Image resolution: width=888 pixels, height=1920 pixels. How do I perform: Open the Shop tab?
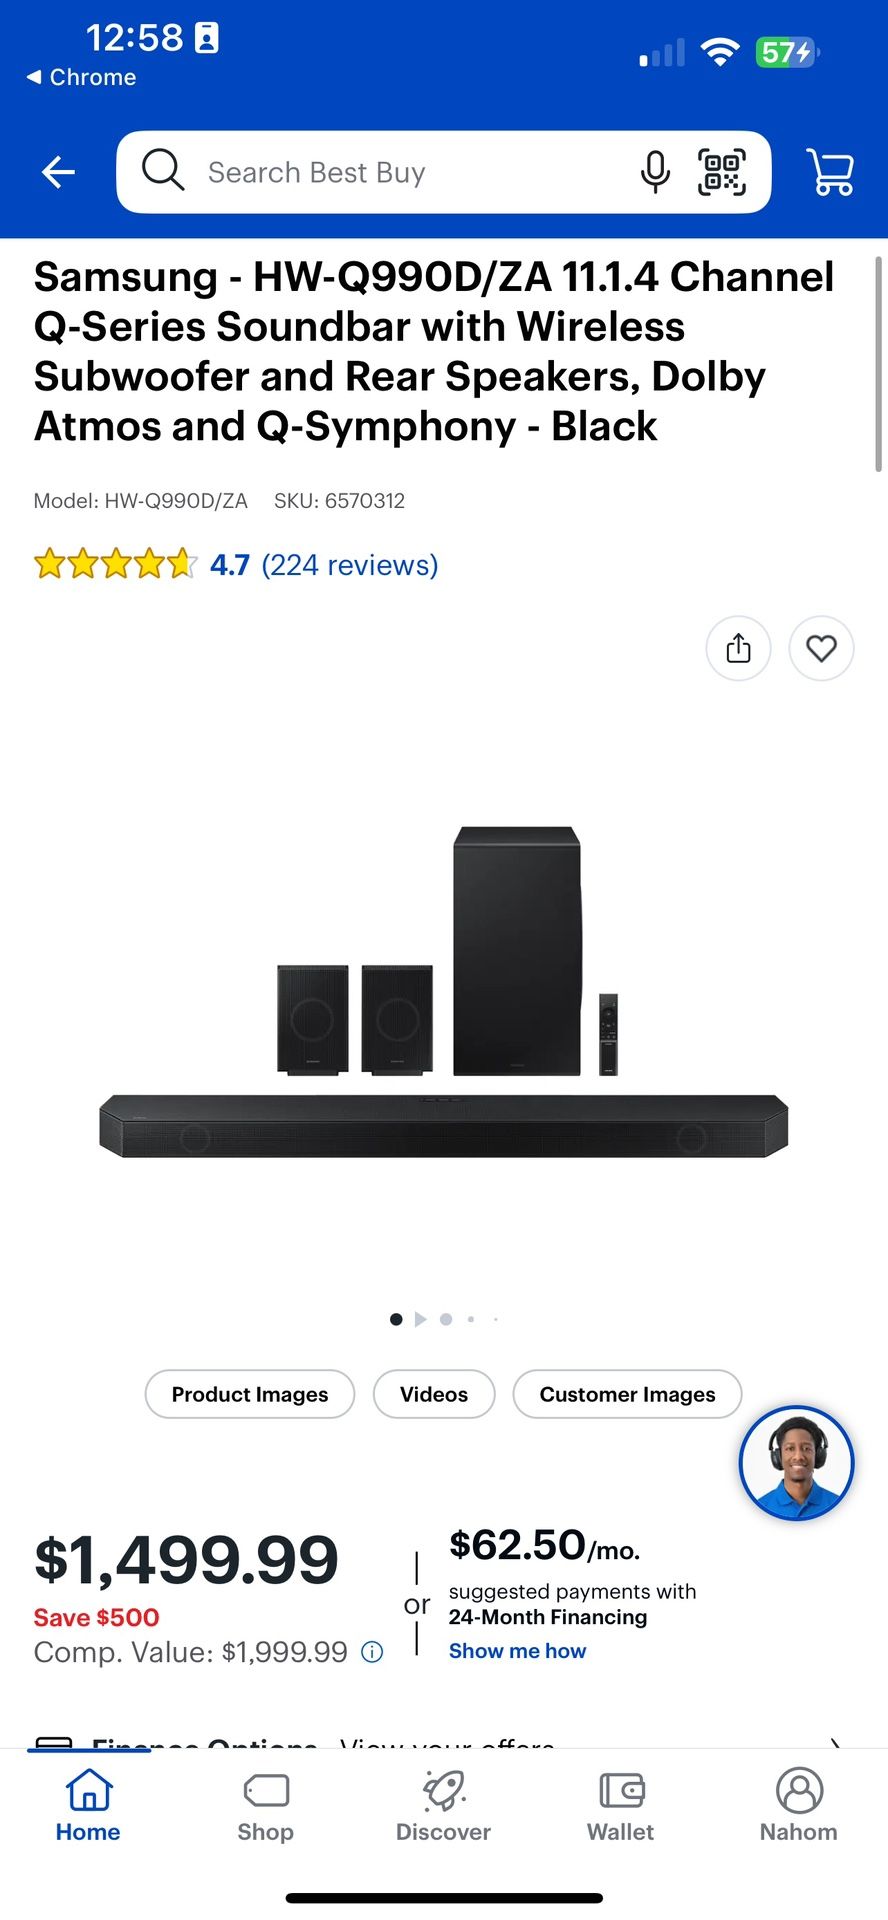tap(265, 1807)
